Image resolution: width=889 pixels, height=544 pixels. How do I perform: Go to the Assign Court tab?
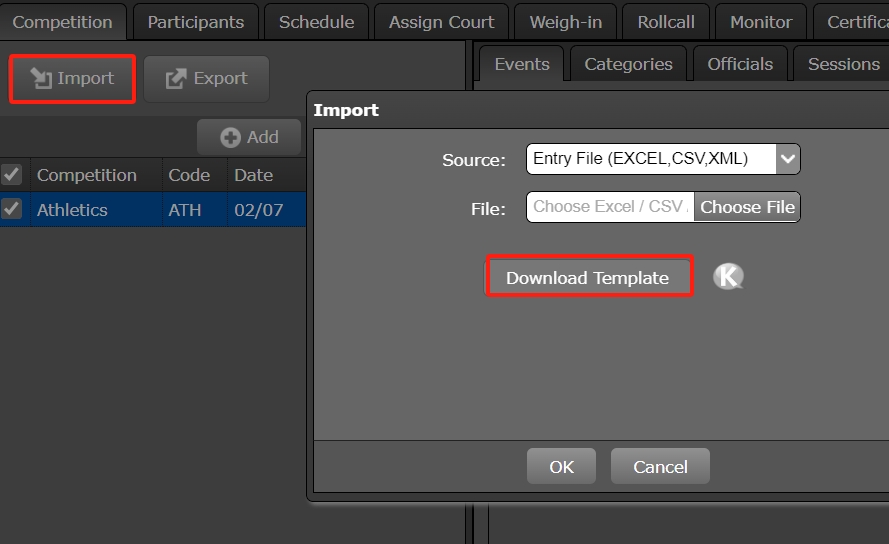click(x=441, y=22)
